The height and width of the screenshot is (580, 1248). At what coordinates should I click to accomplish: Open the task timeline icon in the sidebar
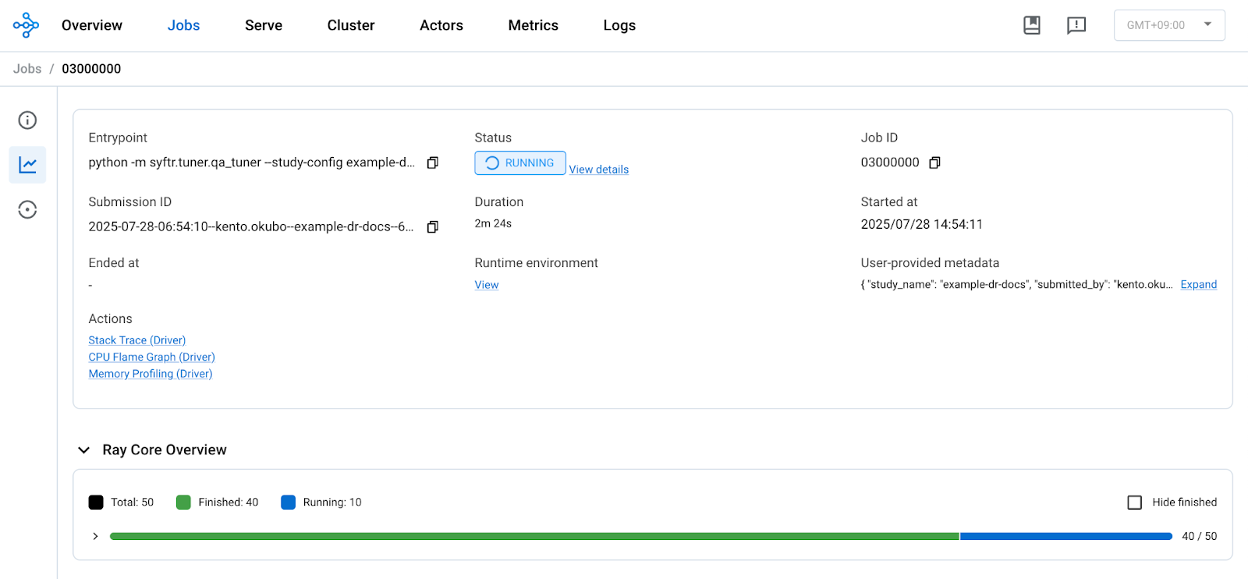[x=27, y=209]
